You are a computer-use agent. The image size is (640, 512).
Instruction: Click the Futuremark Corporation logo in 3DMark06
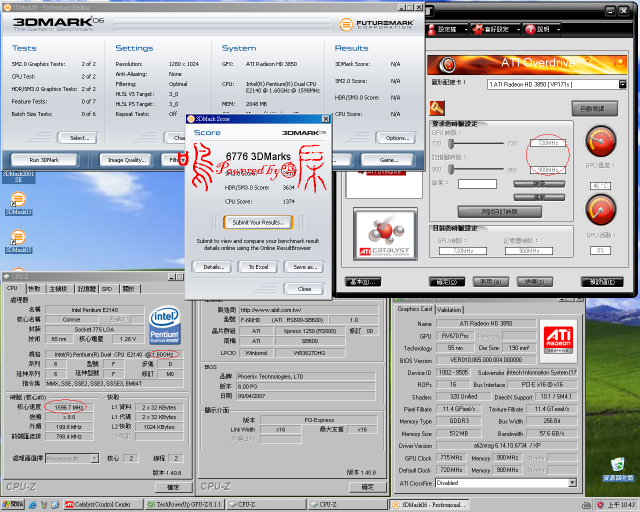376,25
